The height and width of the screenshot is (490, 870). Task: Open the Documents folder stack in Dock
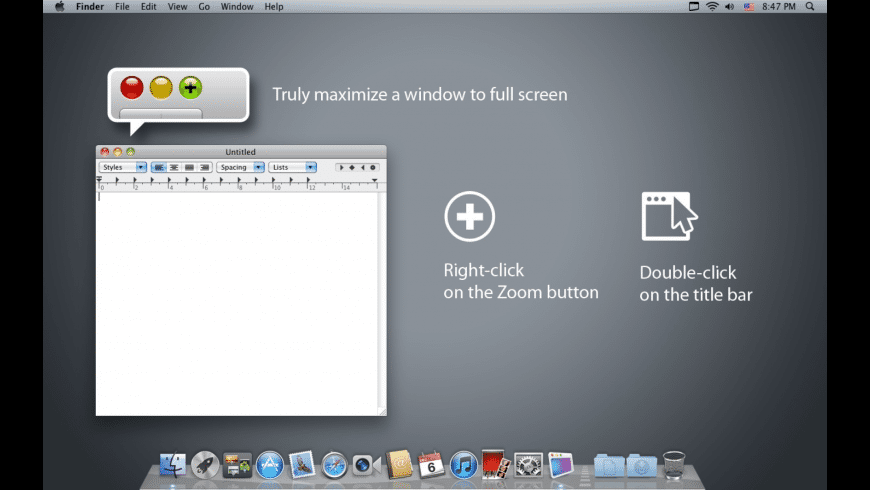coord(609,465)
